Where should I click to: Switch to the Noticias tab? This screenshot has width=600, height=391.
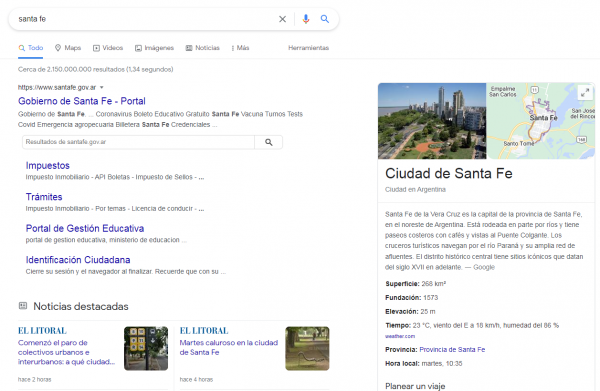pyautogui.click(x=202, y=48)
